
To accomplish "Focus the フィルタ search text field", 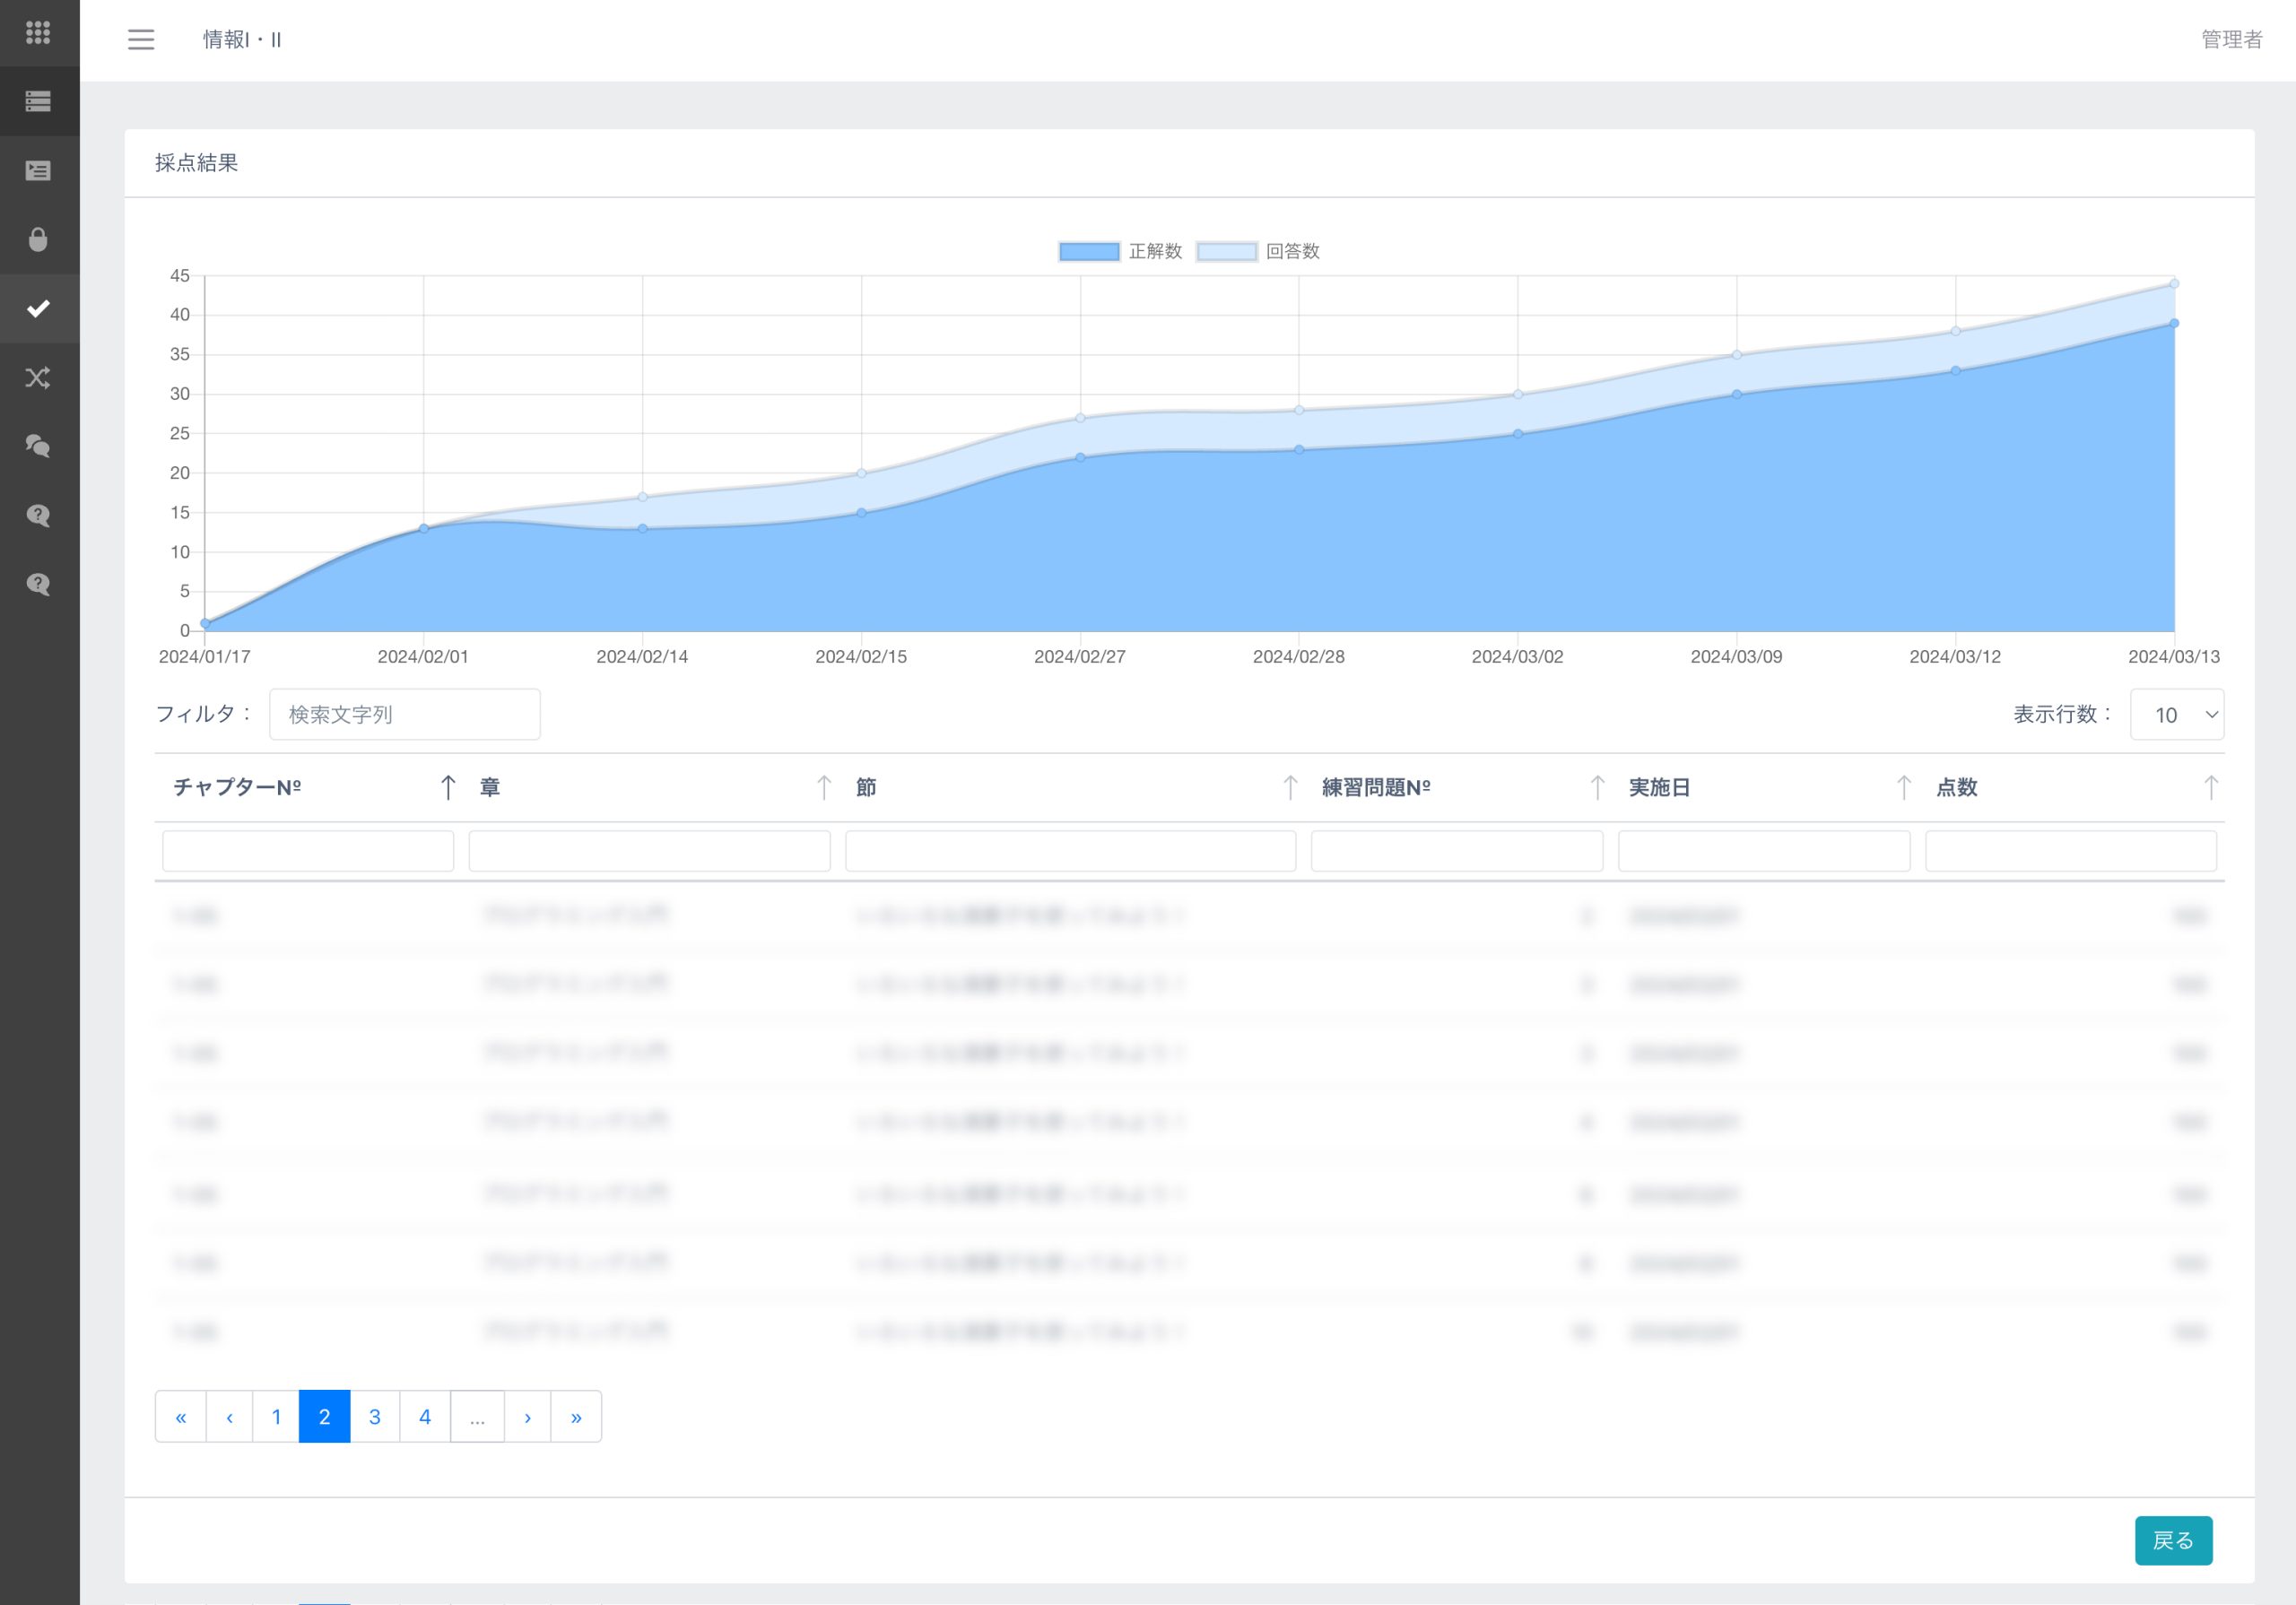I will 405,715.
